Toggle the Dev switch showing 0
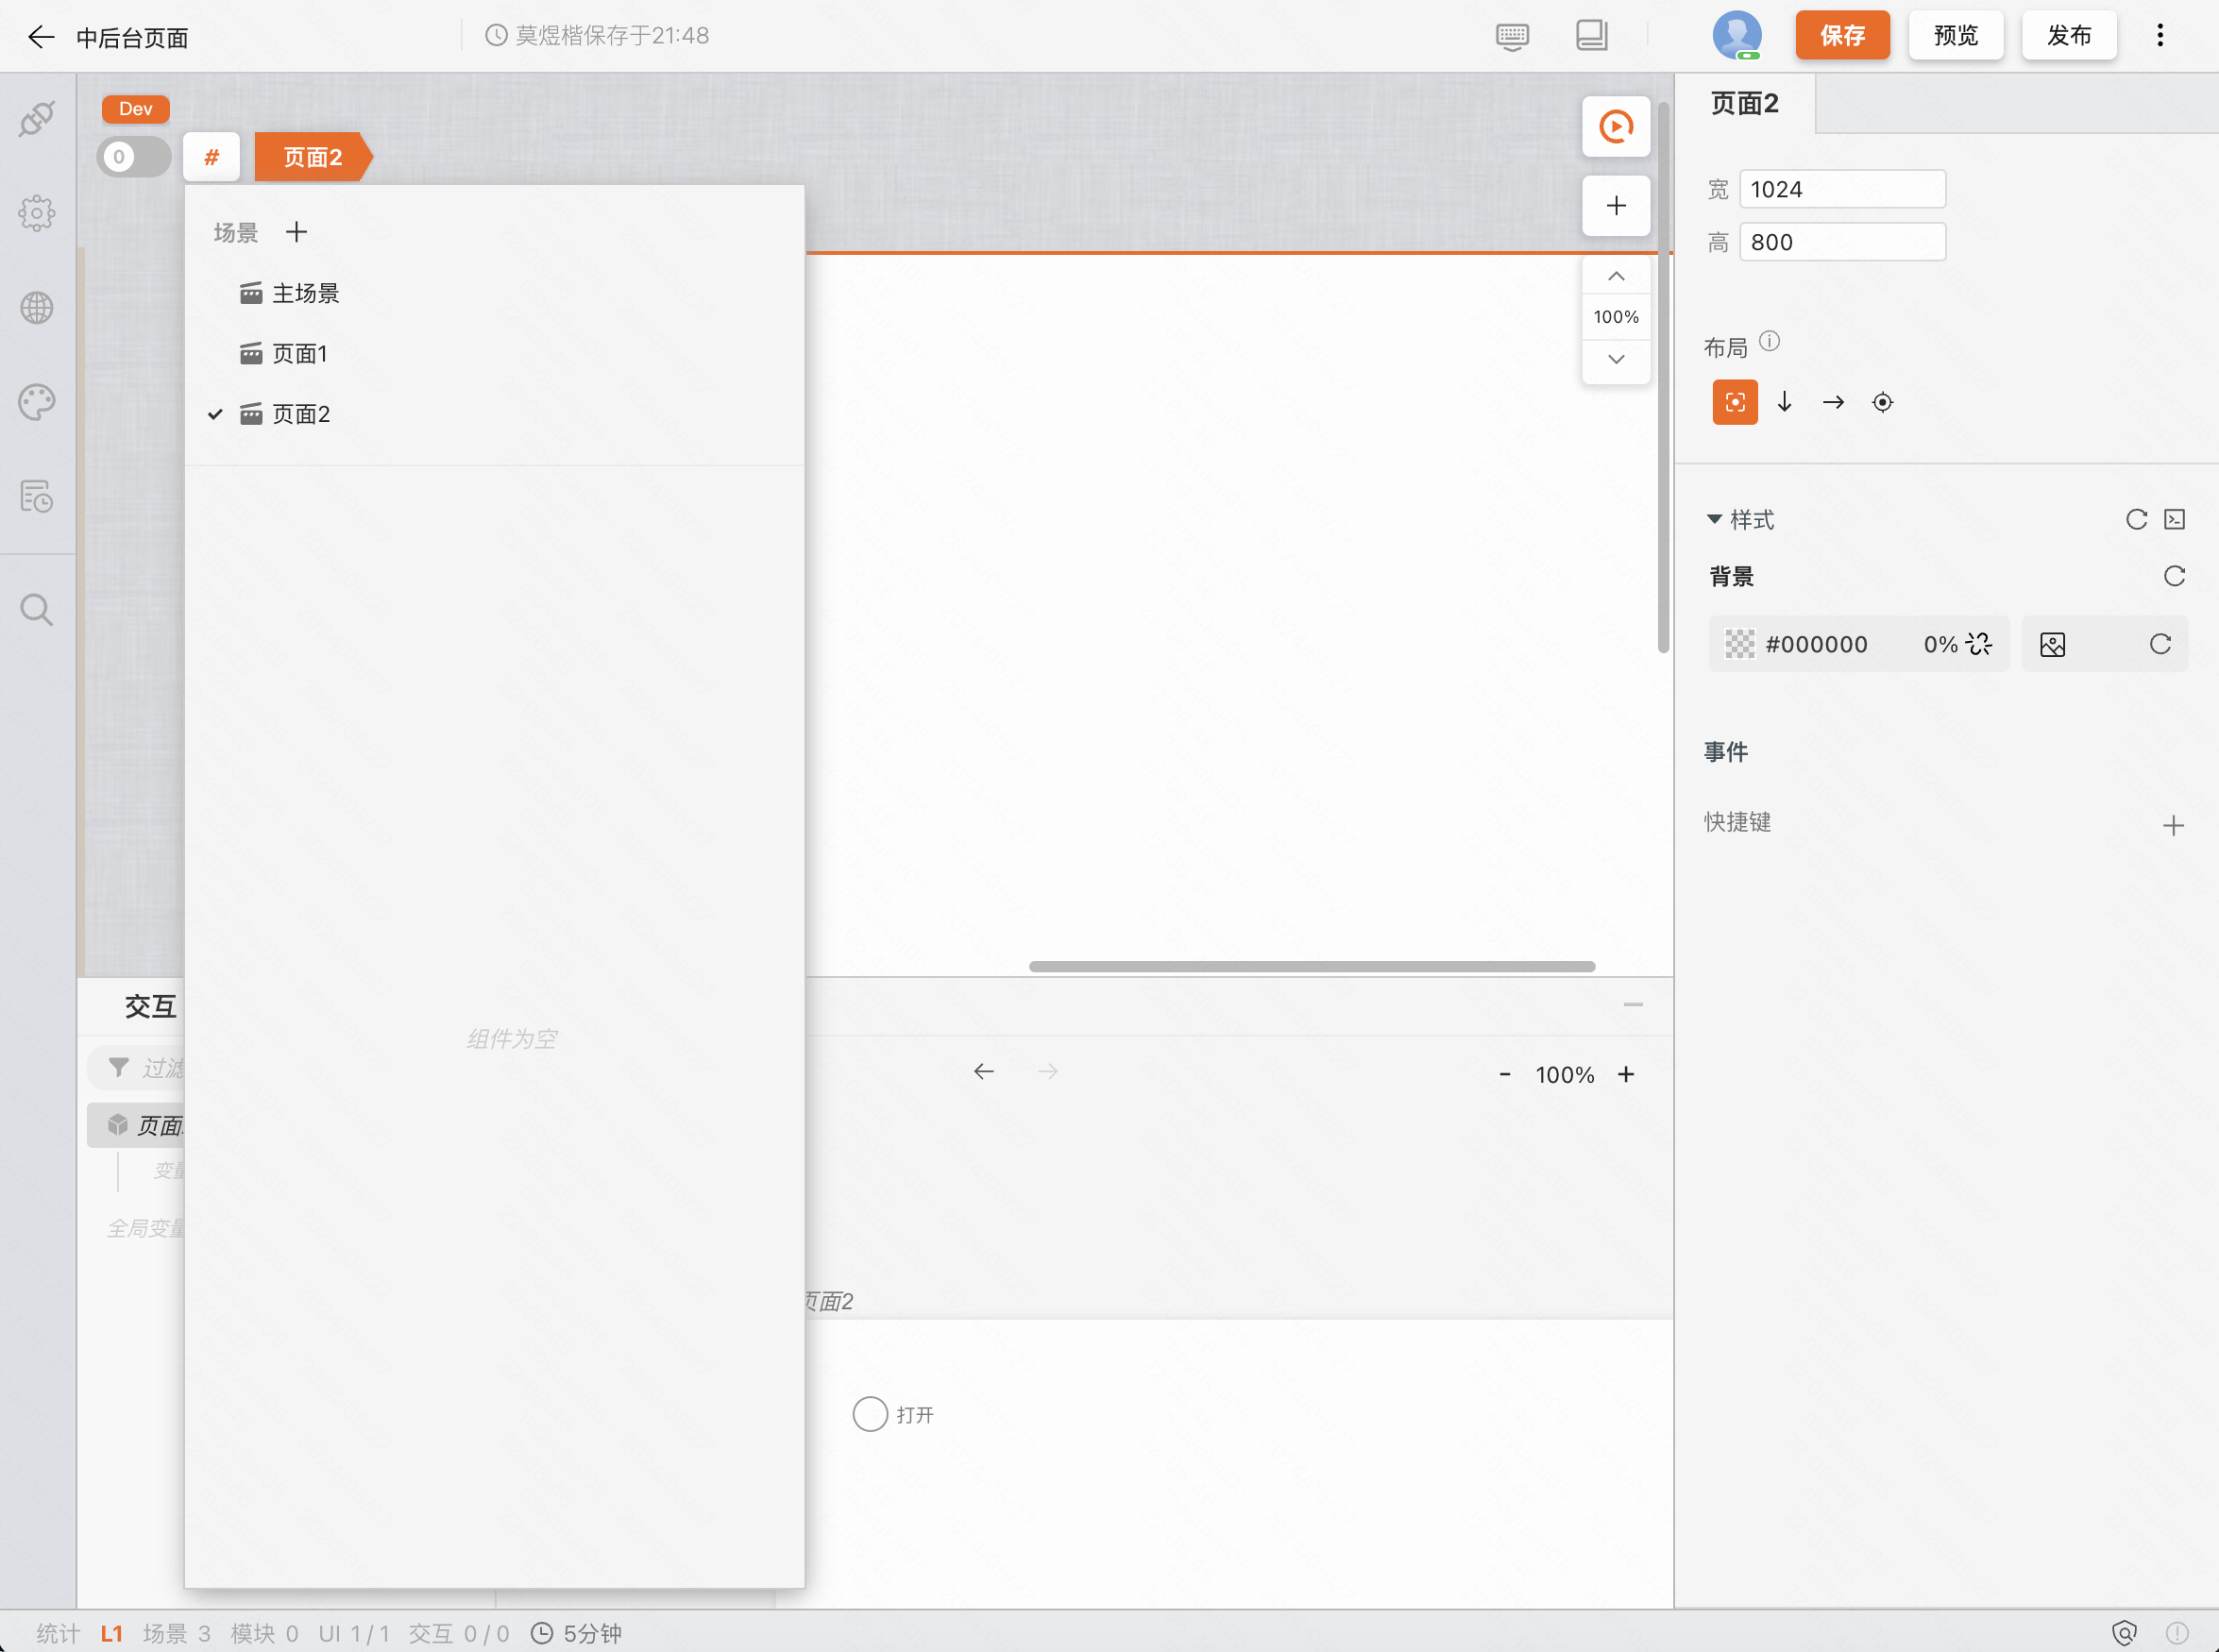 click(x=134, y=157)
